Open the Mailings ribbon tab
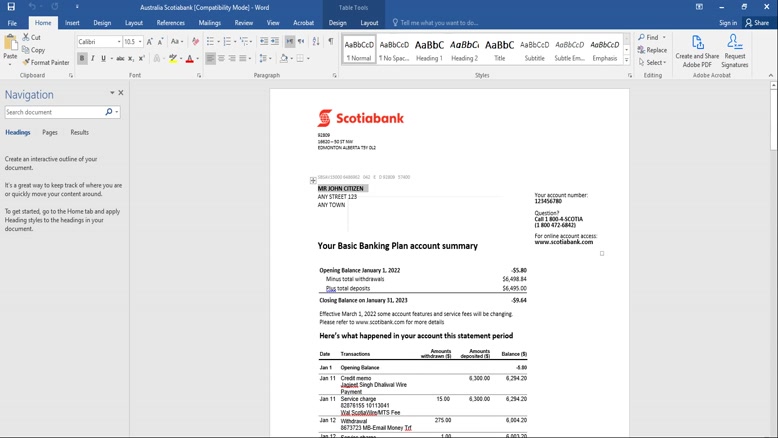 pyautogui.click(x=209, y=22)
